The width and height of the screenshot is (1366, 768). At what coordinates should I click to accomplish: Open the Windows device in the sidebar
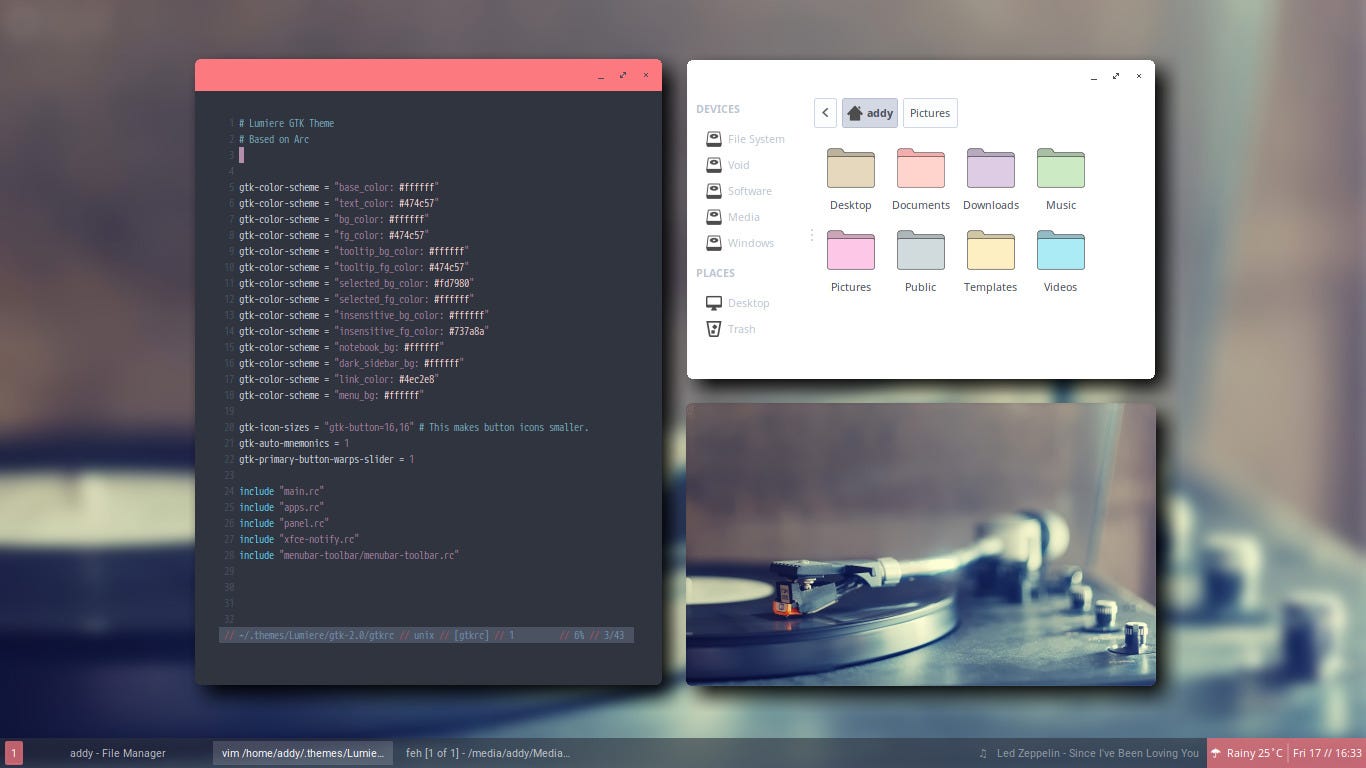(x=750, y=243)
